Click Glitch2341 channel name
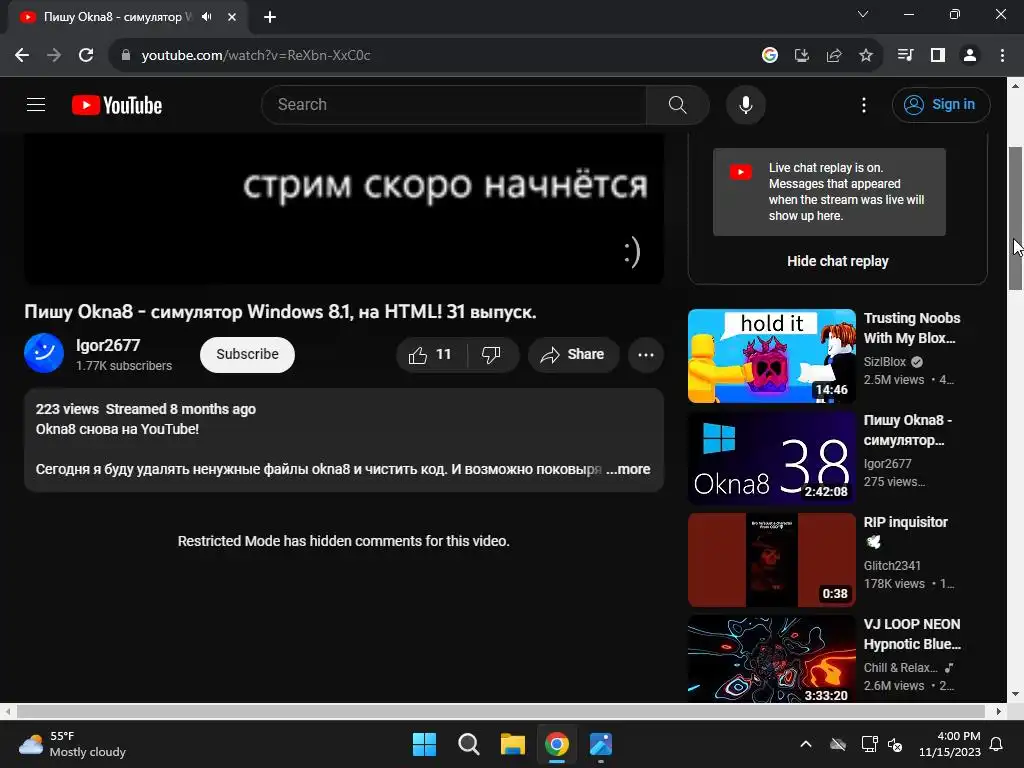Viewport: 1024px width, 768px height. coord(891,566)
